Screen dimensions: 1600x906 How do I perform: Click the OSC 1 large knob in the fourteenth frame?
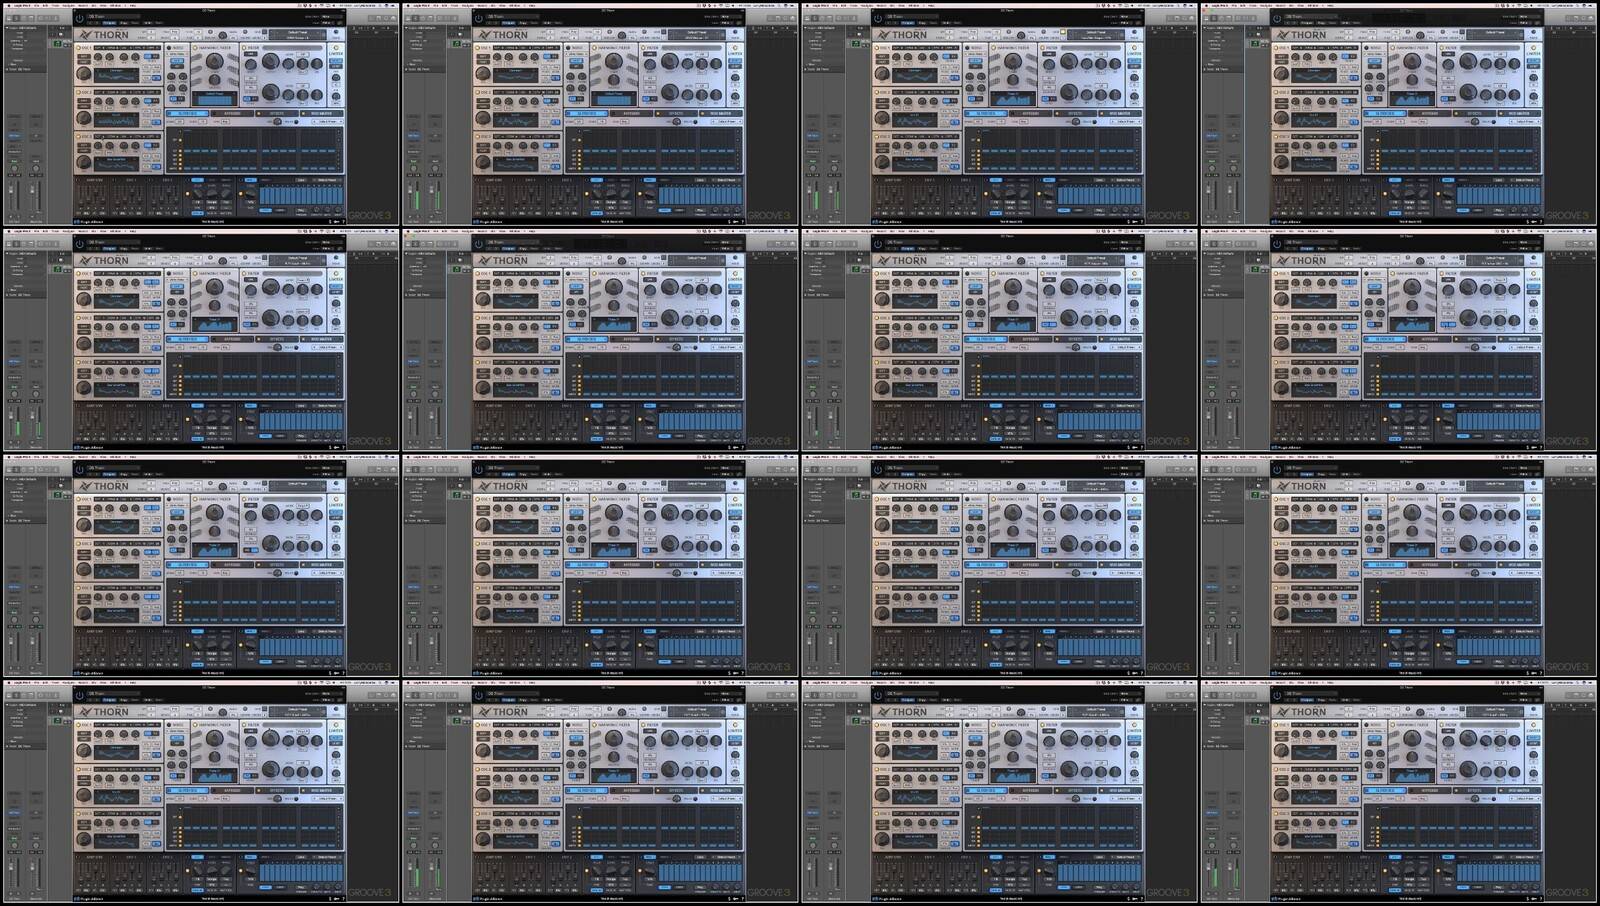coord(484,751)
